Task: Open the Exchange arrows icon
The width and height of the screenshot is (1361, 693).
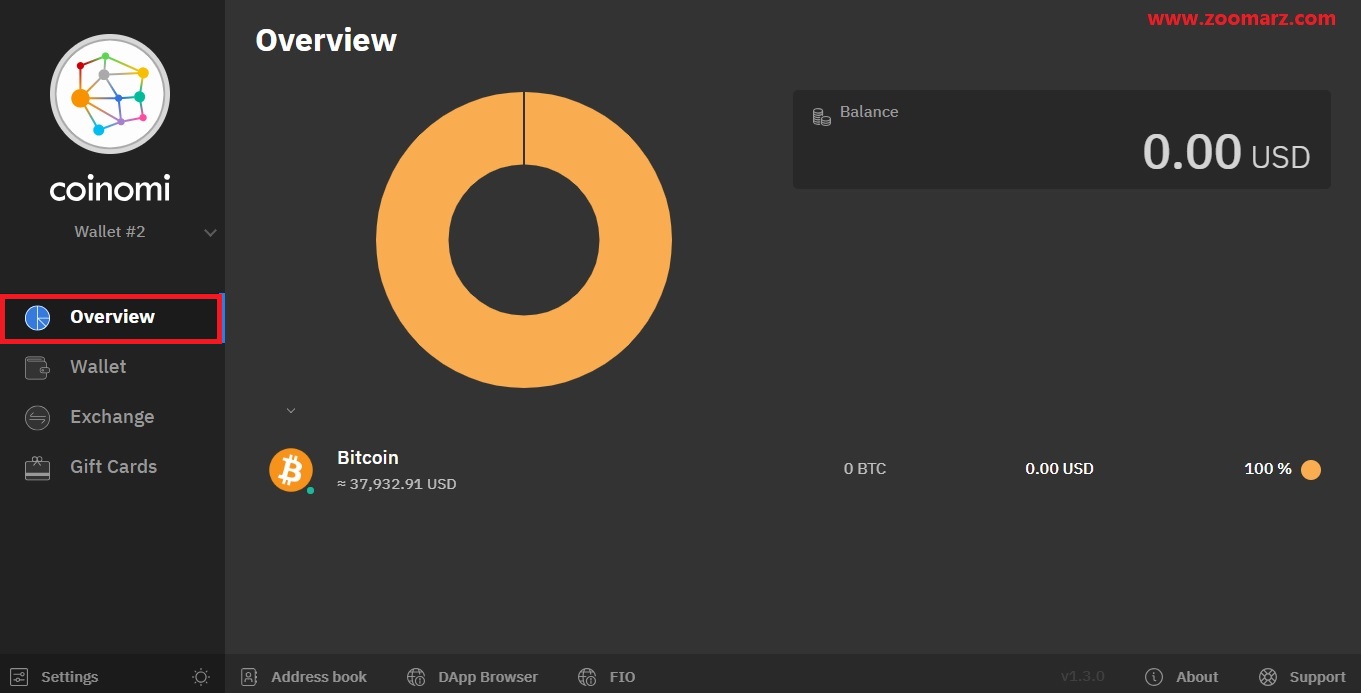Action: pyautogui.click(x=37, y=417)
